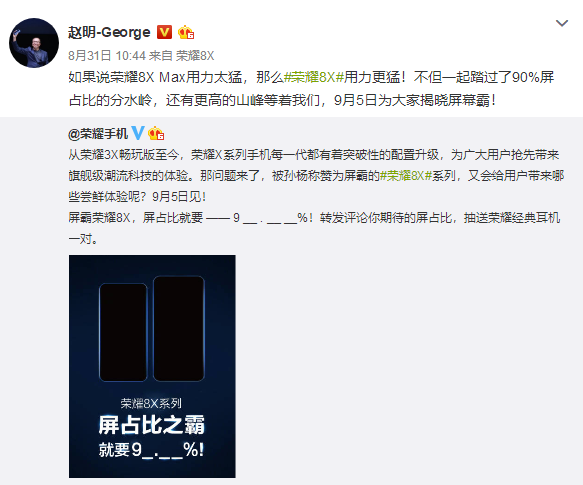583x485 pixels.
Task: Visit the @荣耀手机 account link
Action: (x=98, y=134)
